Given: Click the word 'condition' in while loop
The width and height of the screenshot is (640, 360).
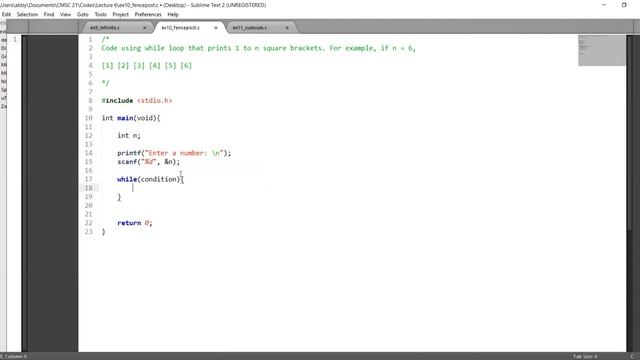Looking at the screenshot, I should point(158,179).
